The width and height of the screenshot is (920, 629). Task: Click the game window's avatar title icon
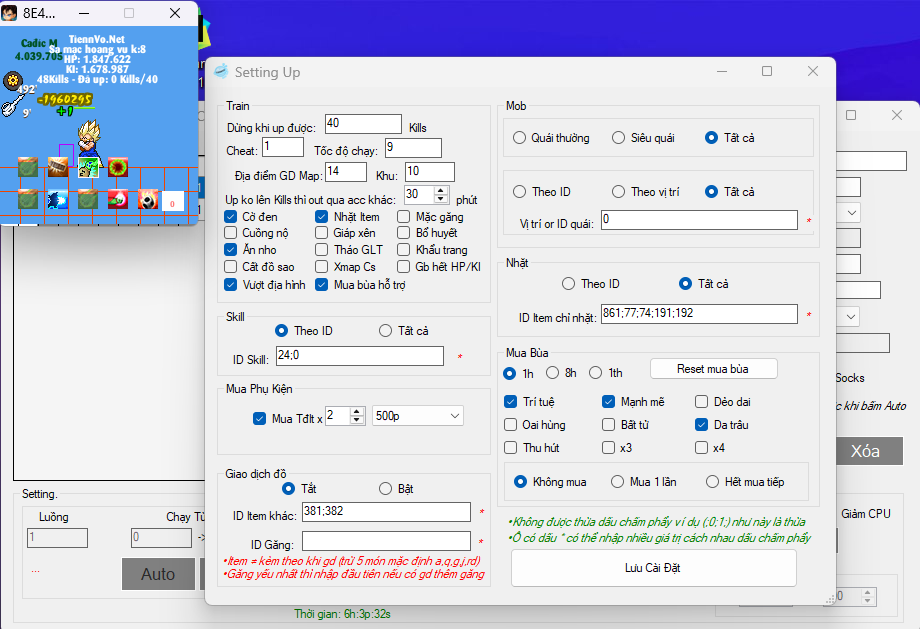(x=11, y=13)
